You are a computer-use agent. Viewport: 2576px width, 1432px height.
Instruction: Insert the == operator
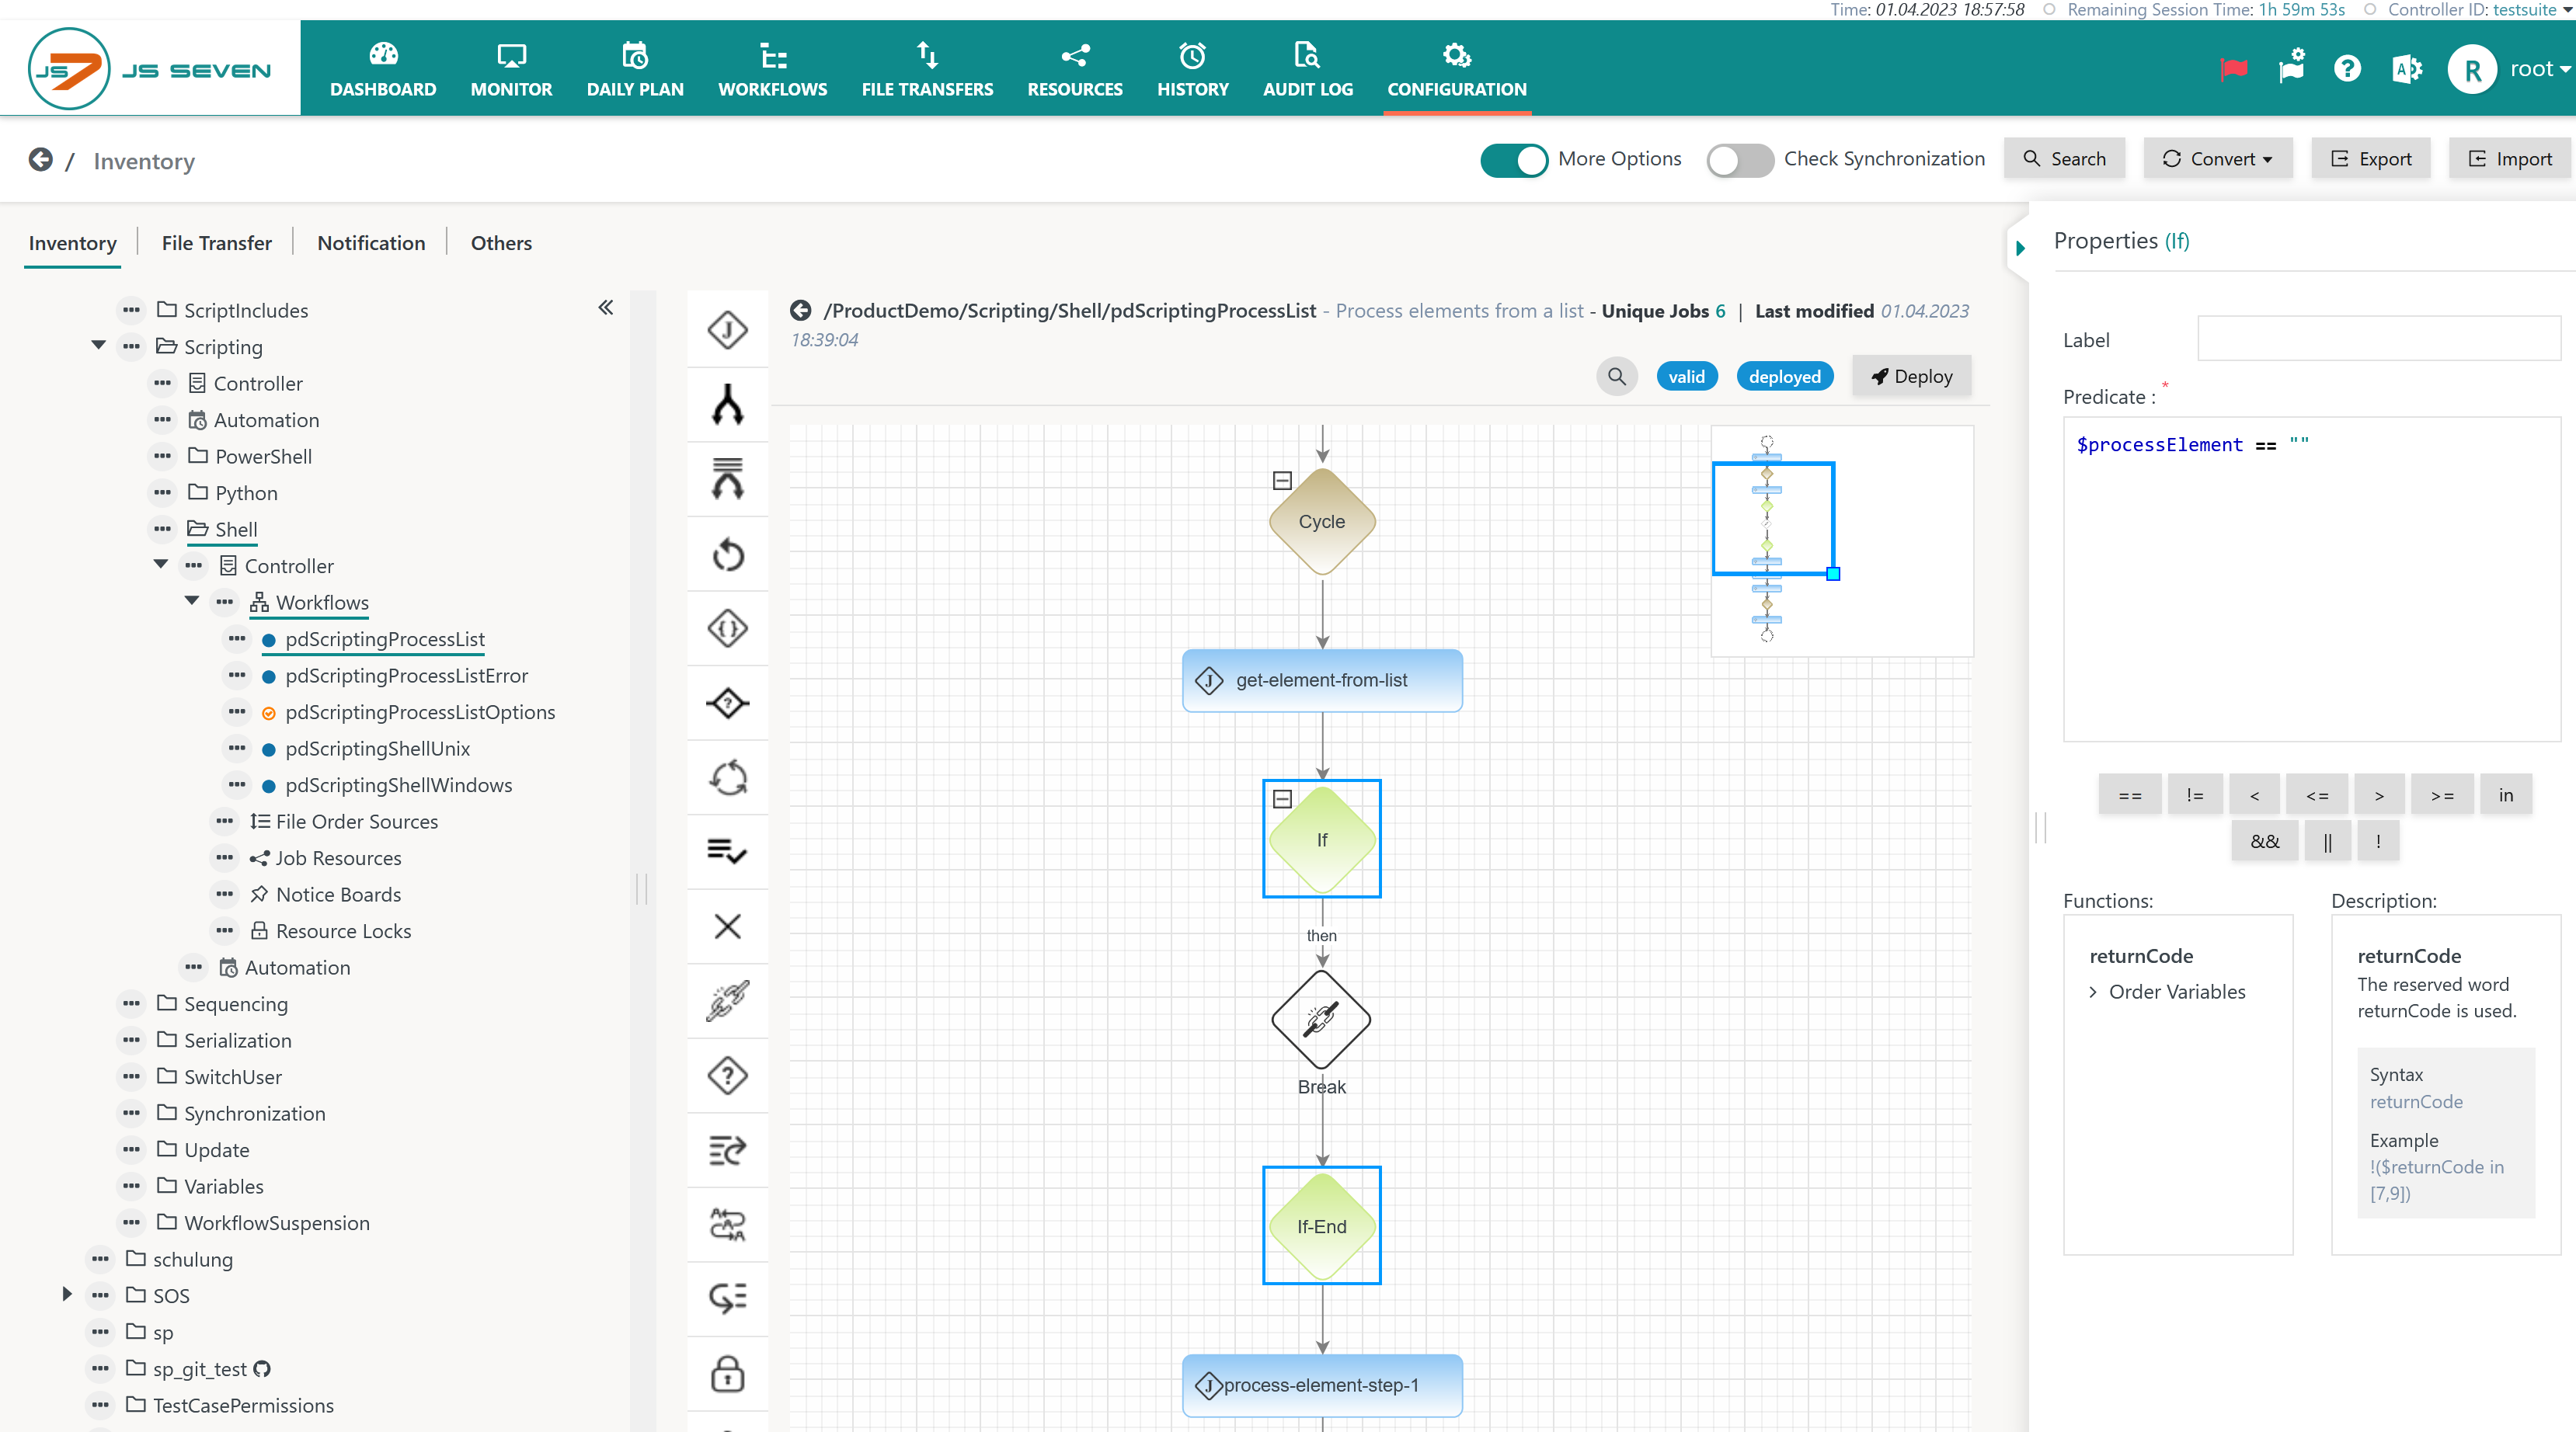pyautogui.click(x=2129, y=795)
